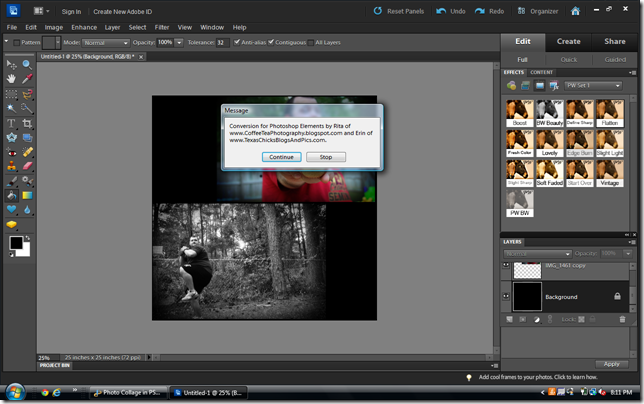Open the Enhance menu
Viewport: 644px width, 404px height.
(83, 27)
